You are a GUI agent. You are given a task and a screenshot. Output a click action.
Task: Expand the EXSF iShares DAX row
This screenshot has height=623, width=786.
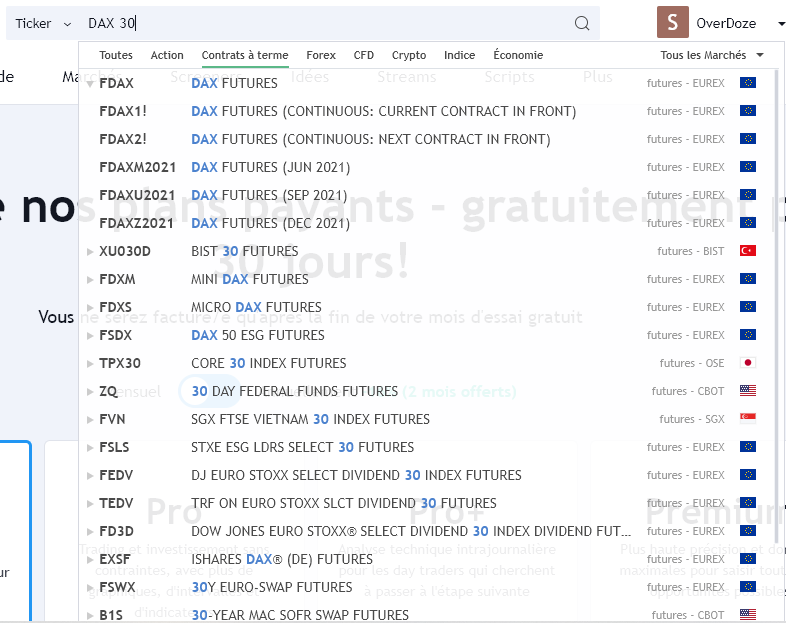tap(90, 560)
